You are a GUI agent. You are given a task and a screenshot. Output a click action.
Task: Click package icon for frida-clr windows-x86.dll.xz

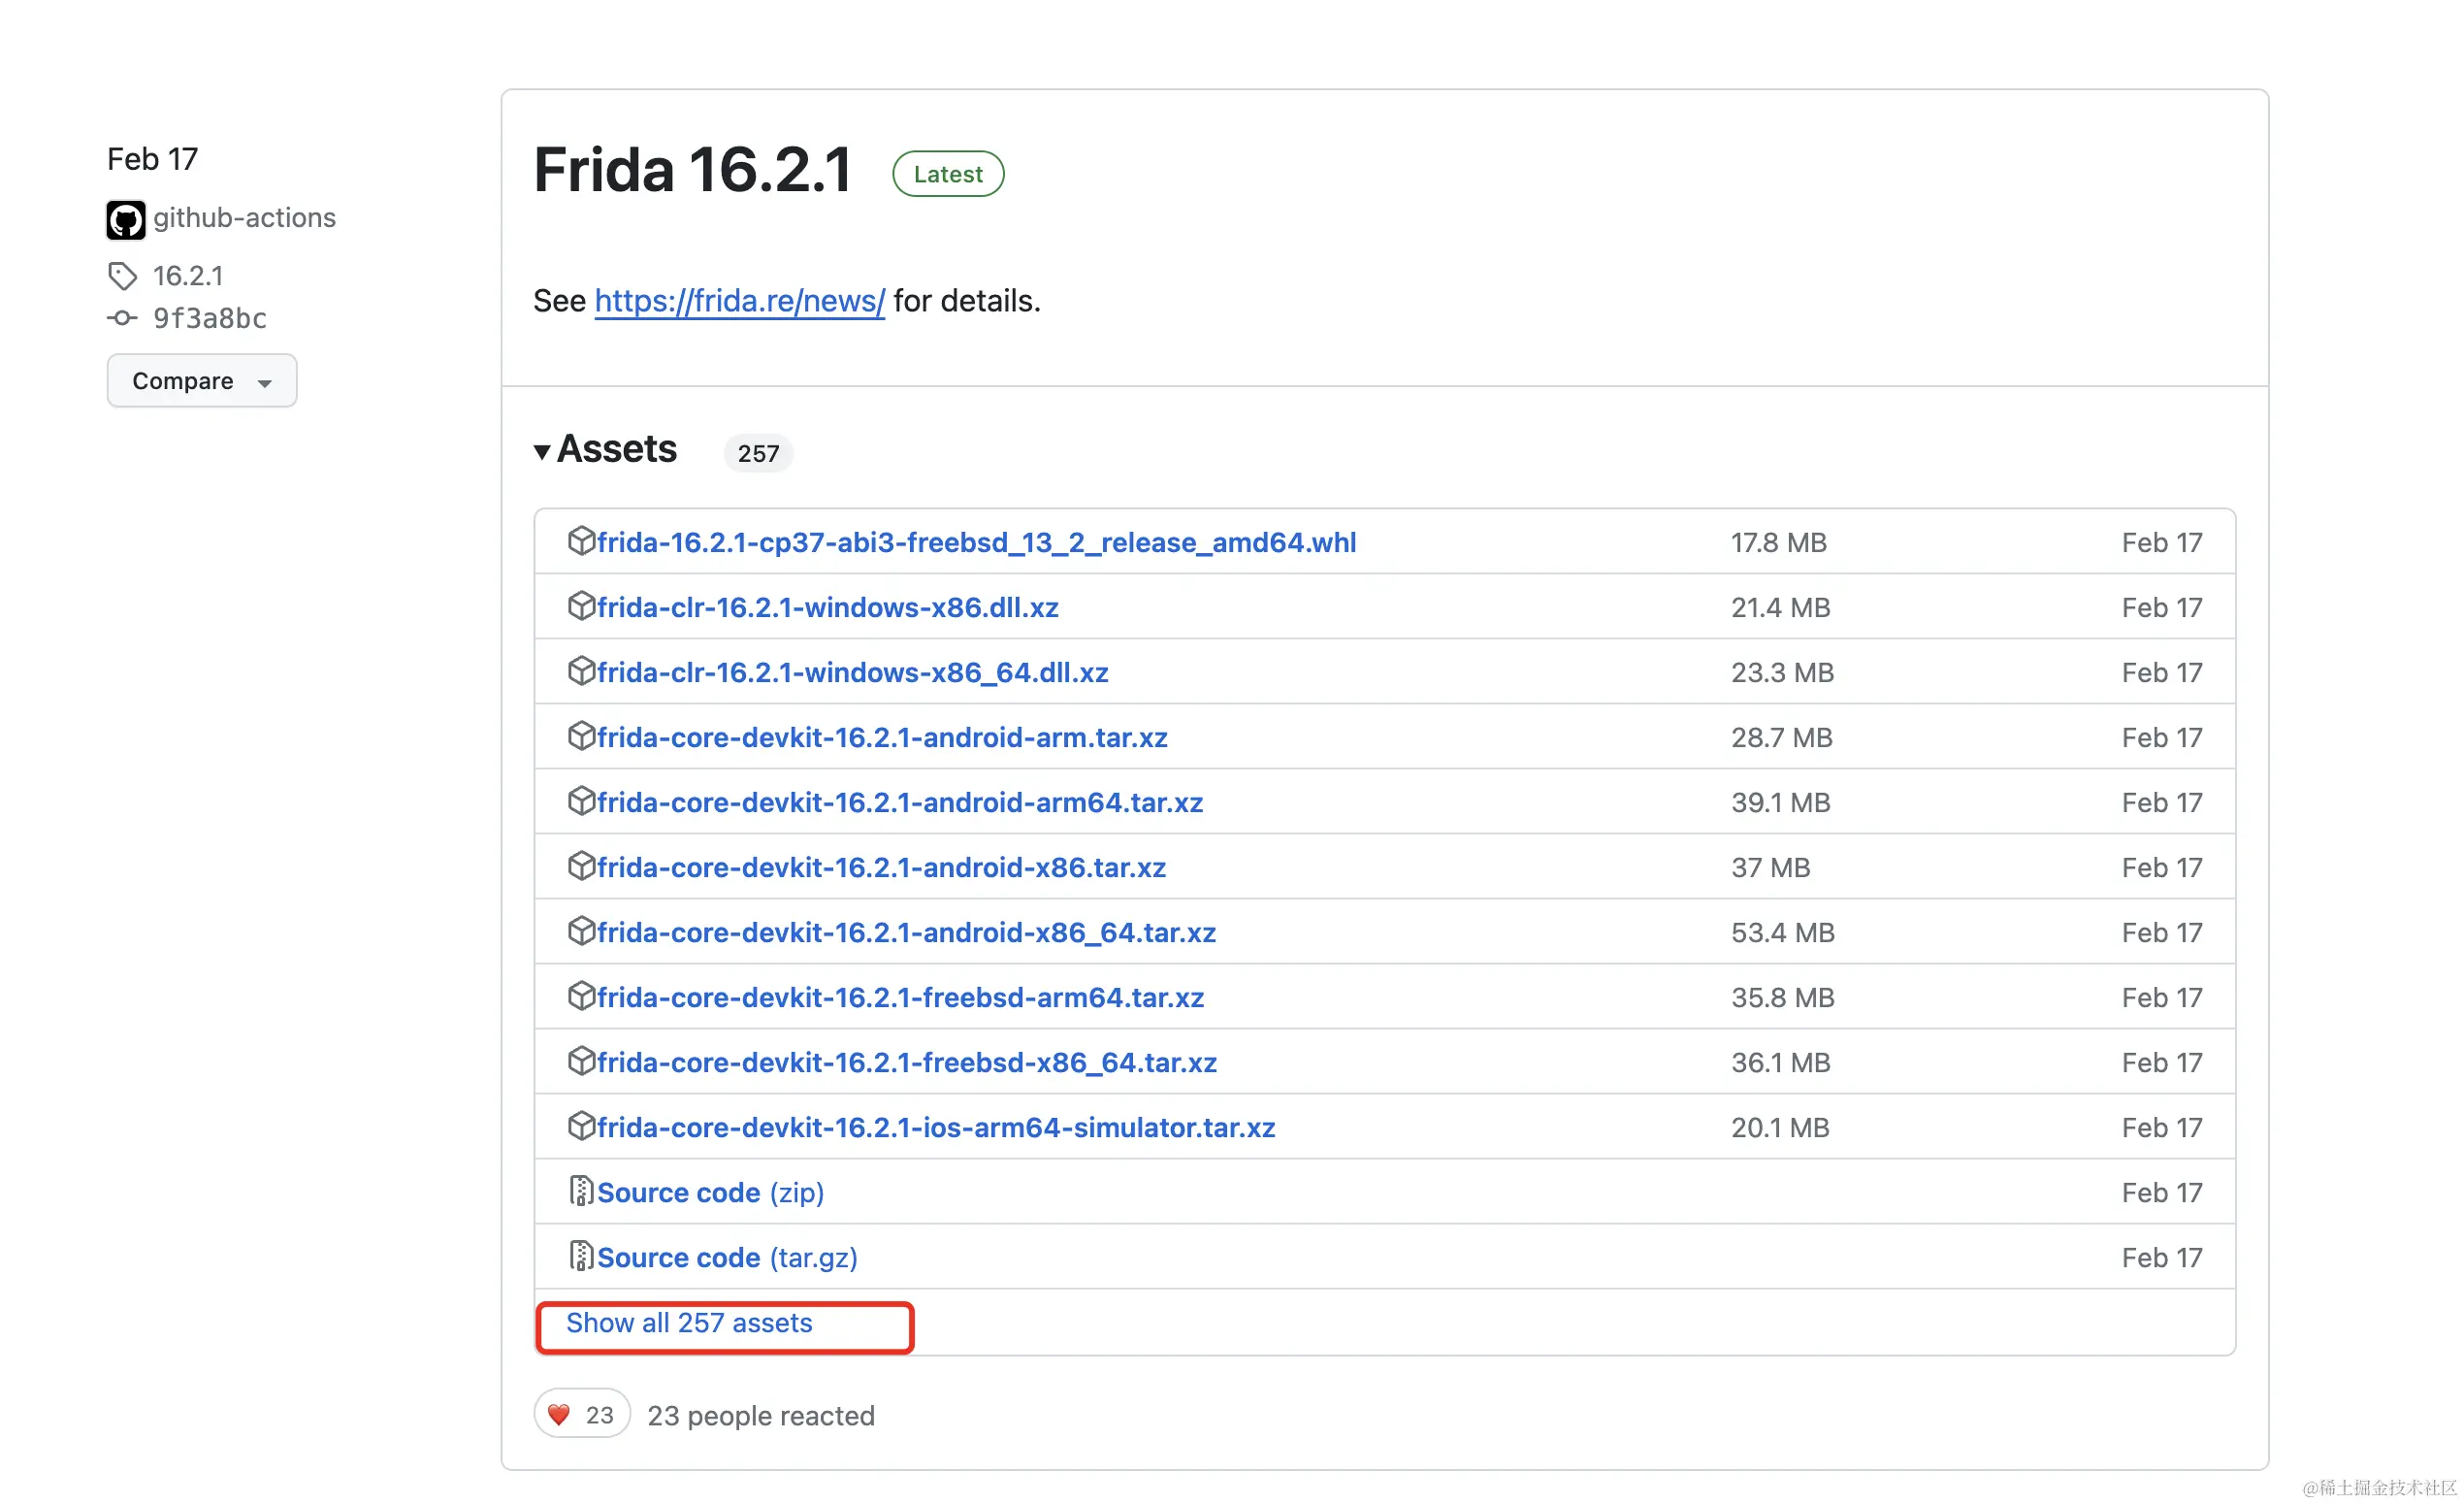(x=581, y=606)
